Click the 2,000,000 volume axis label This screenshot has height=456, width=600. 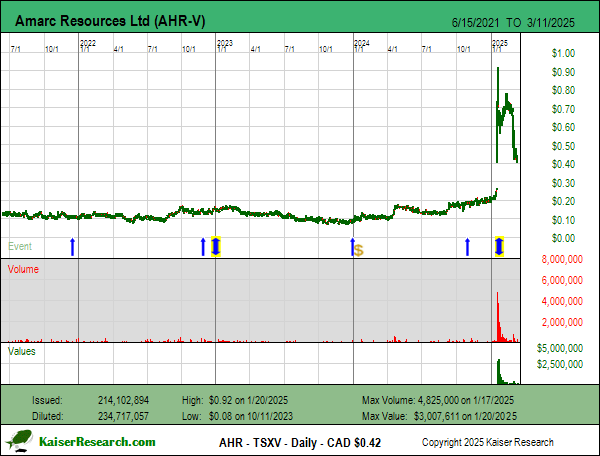[x=562, y=322]
